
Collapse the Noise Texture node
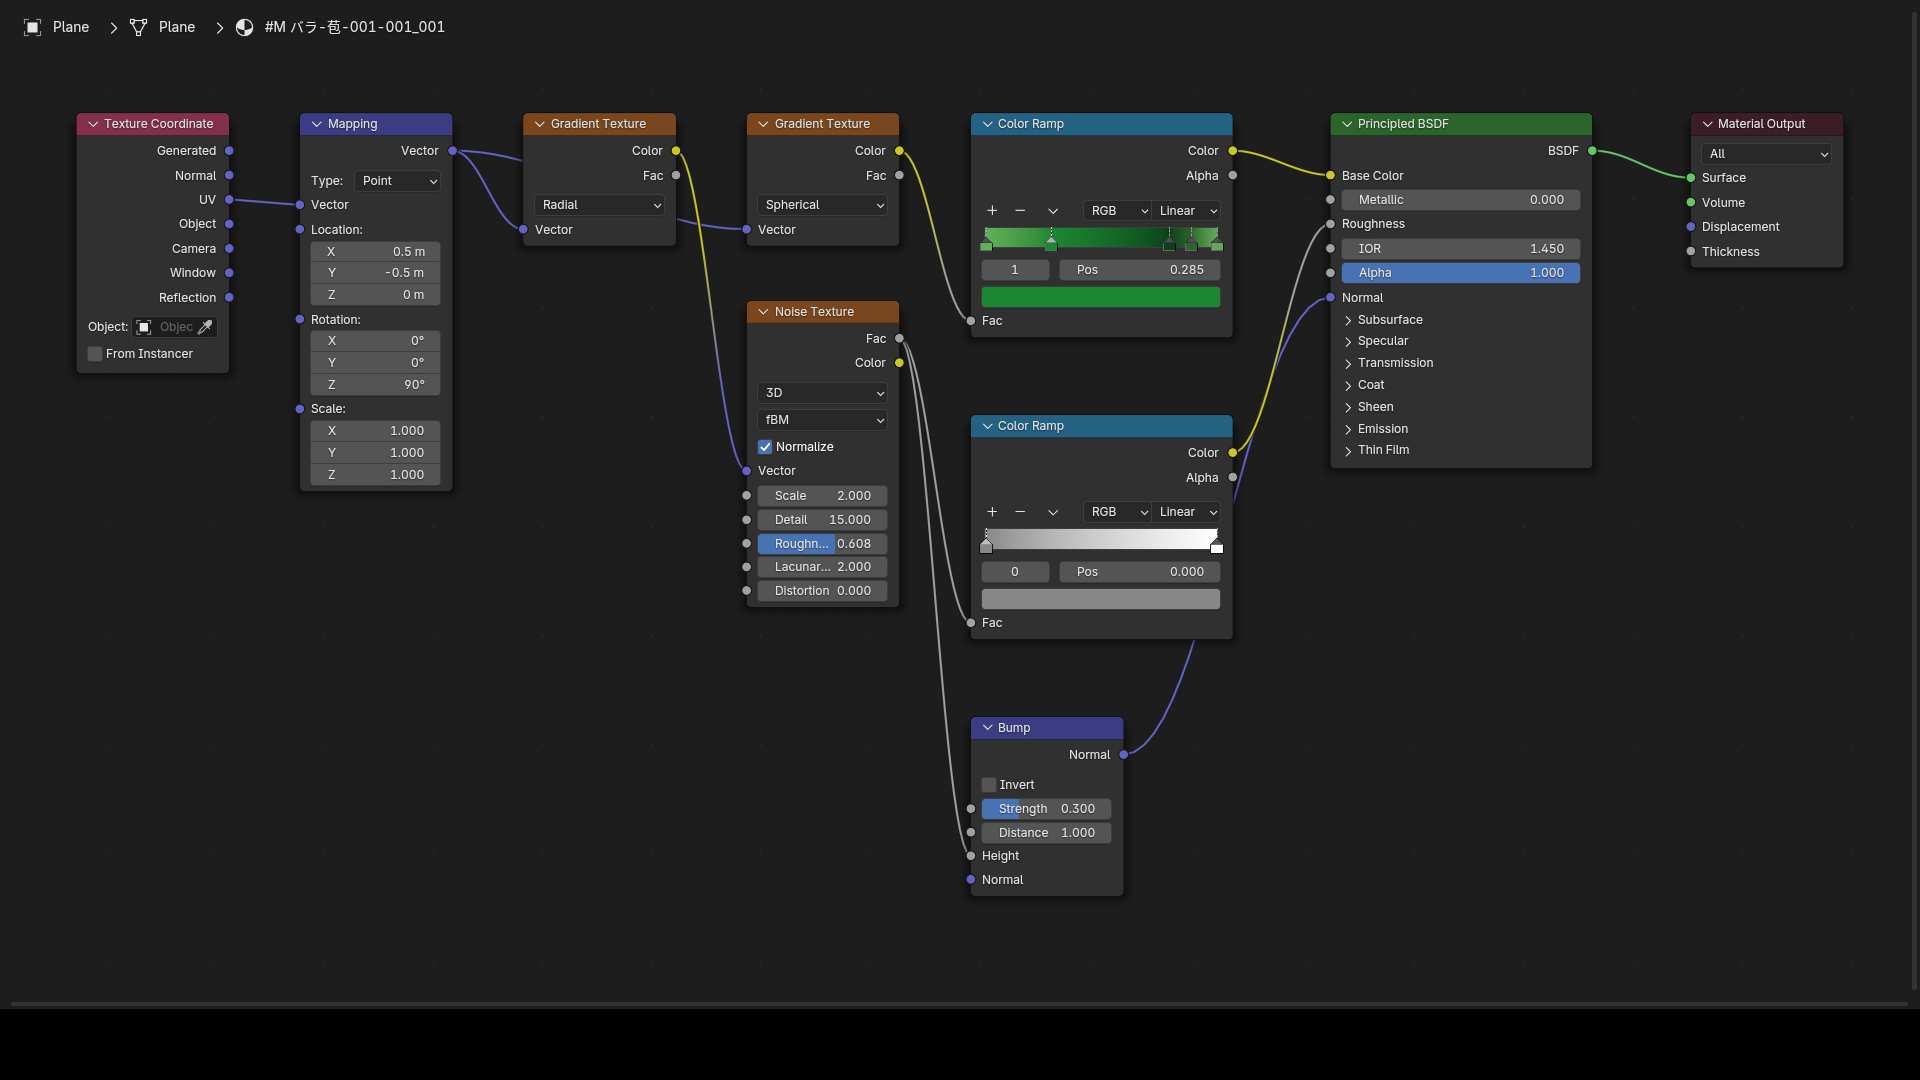(x=764, y=312)
